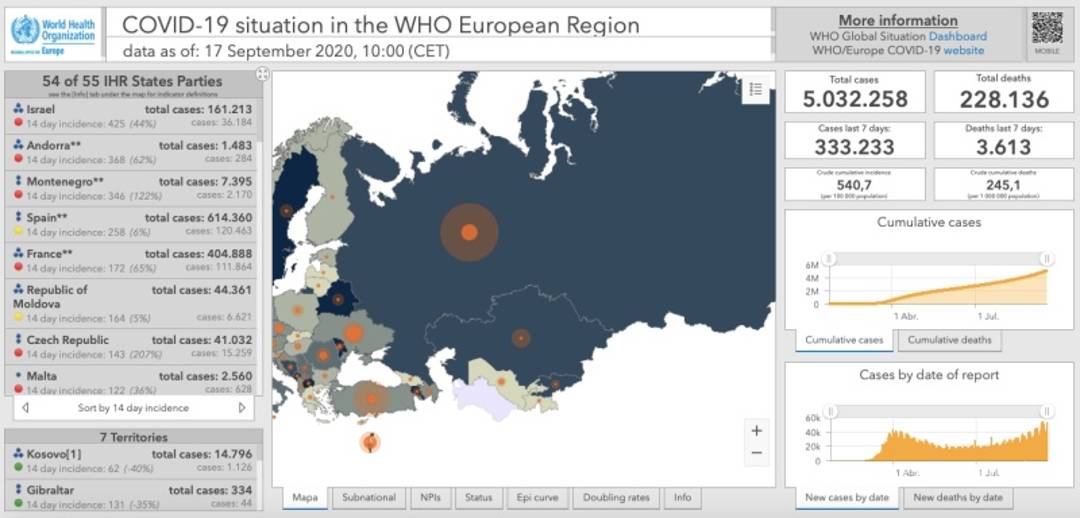The image size is (1080, 518).
Task: Grab left range handle on Cumulative cases chart
Action: click(829, 259)
